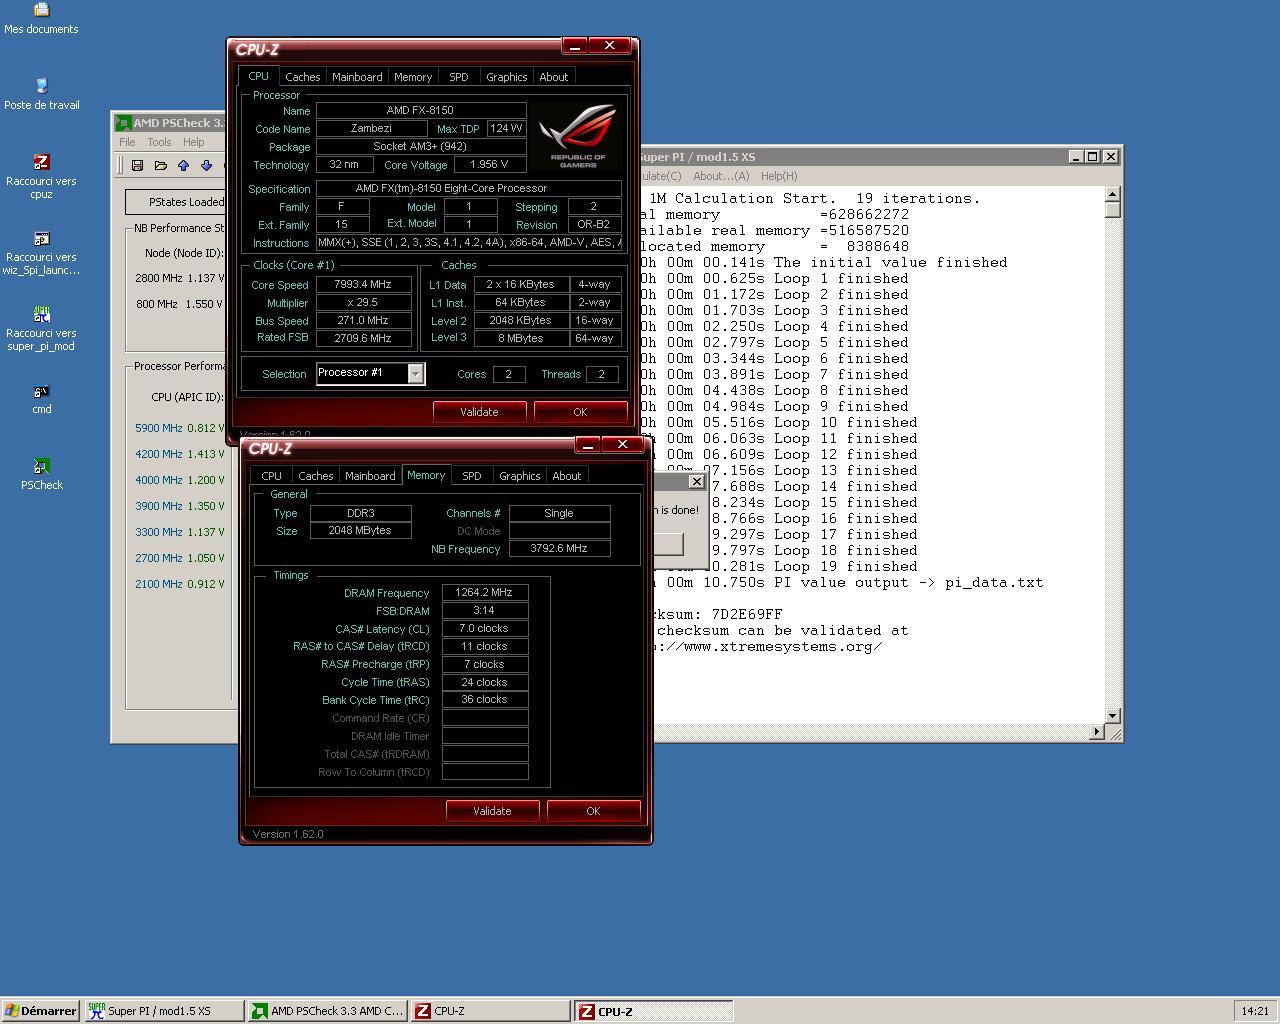Click Validate in upper CPU-Z window
1280x1024 pixels.
(479, 412)
